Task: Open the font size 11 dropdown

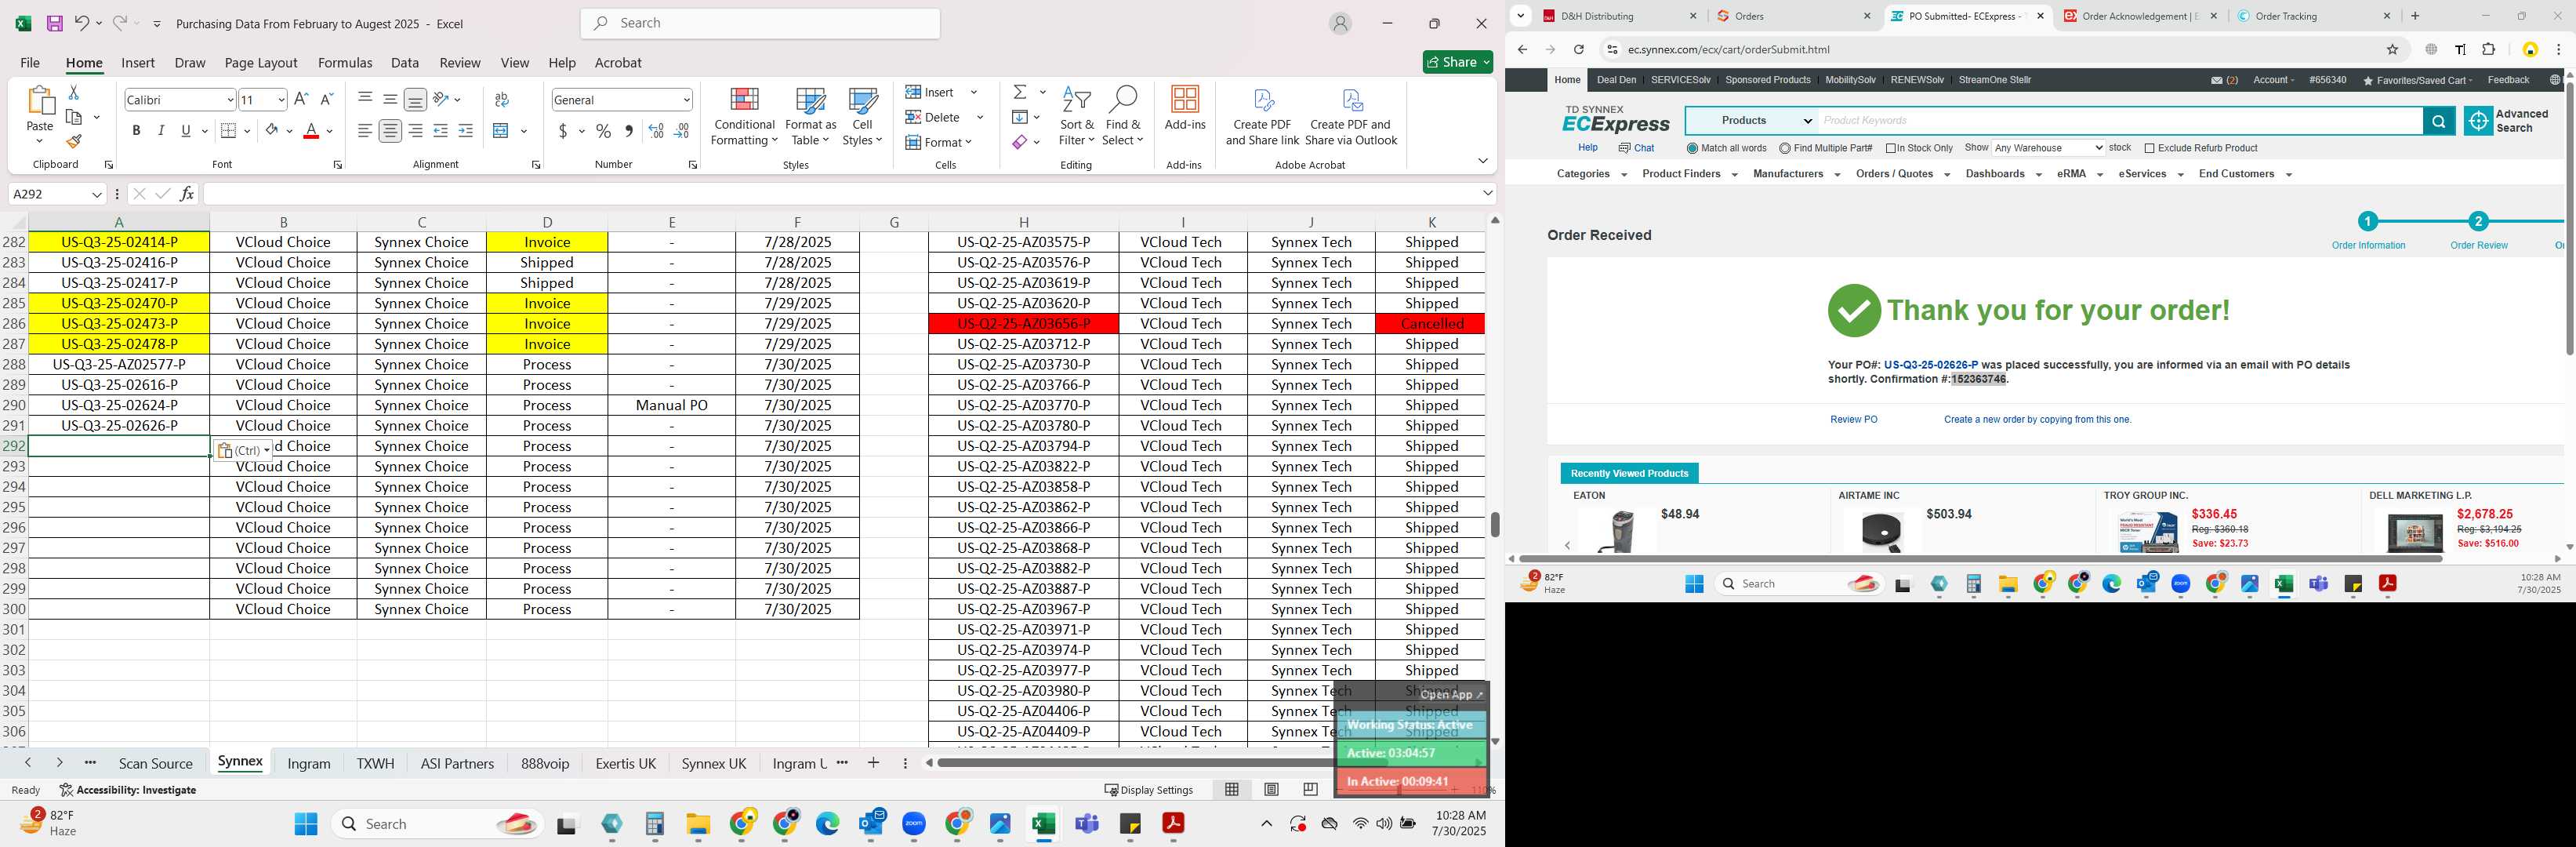Action: click(281, 99)
